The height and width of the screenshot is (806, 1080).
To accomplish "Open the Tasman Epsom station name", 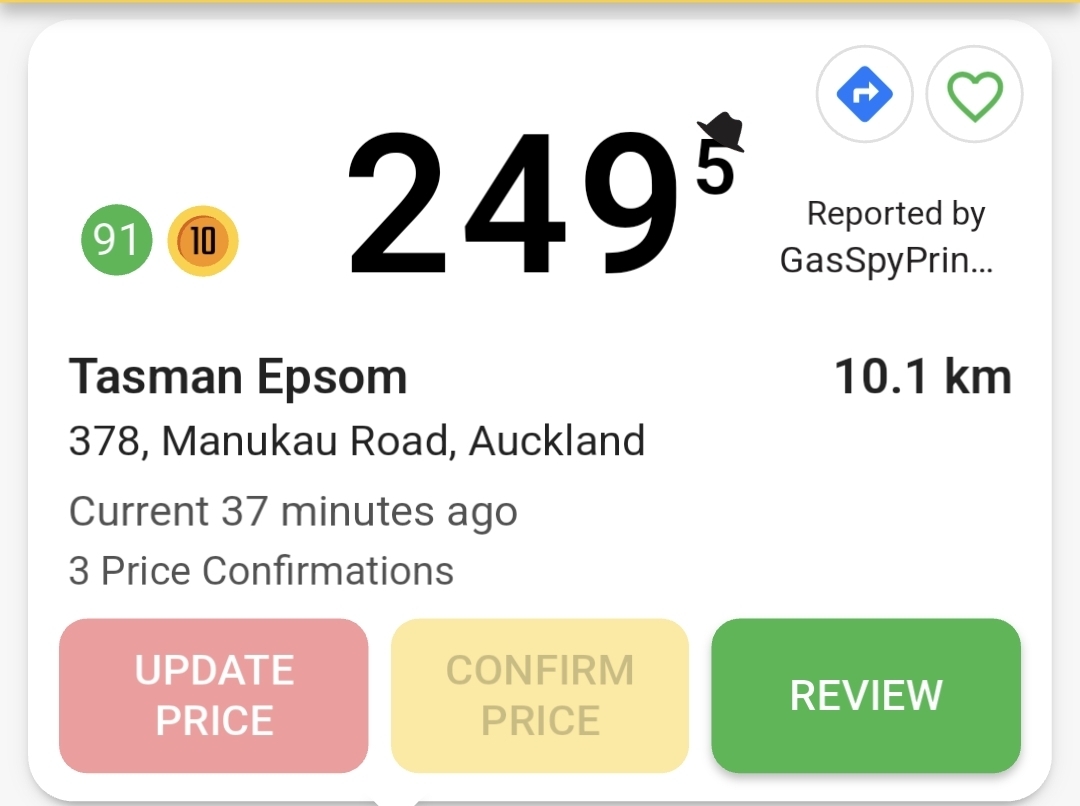I will 238,378.
